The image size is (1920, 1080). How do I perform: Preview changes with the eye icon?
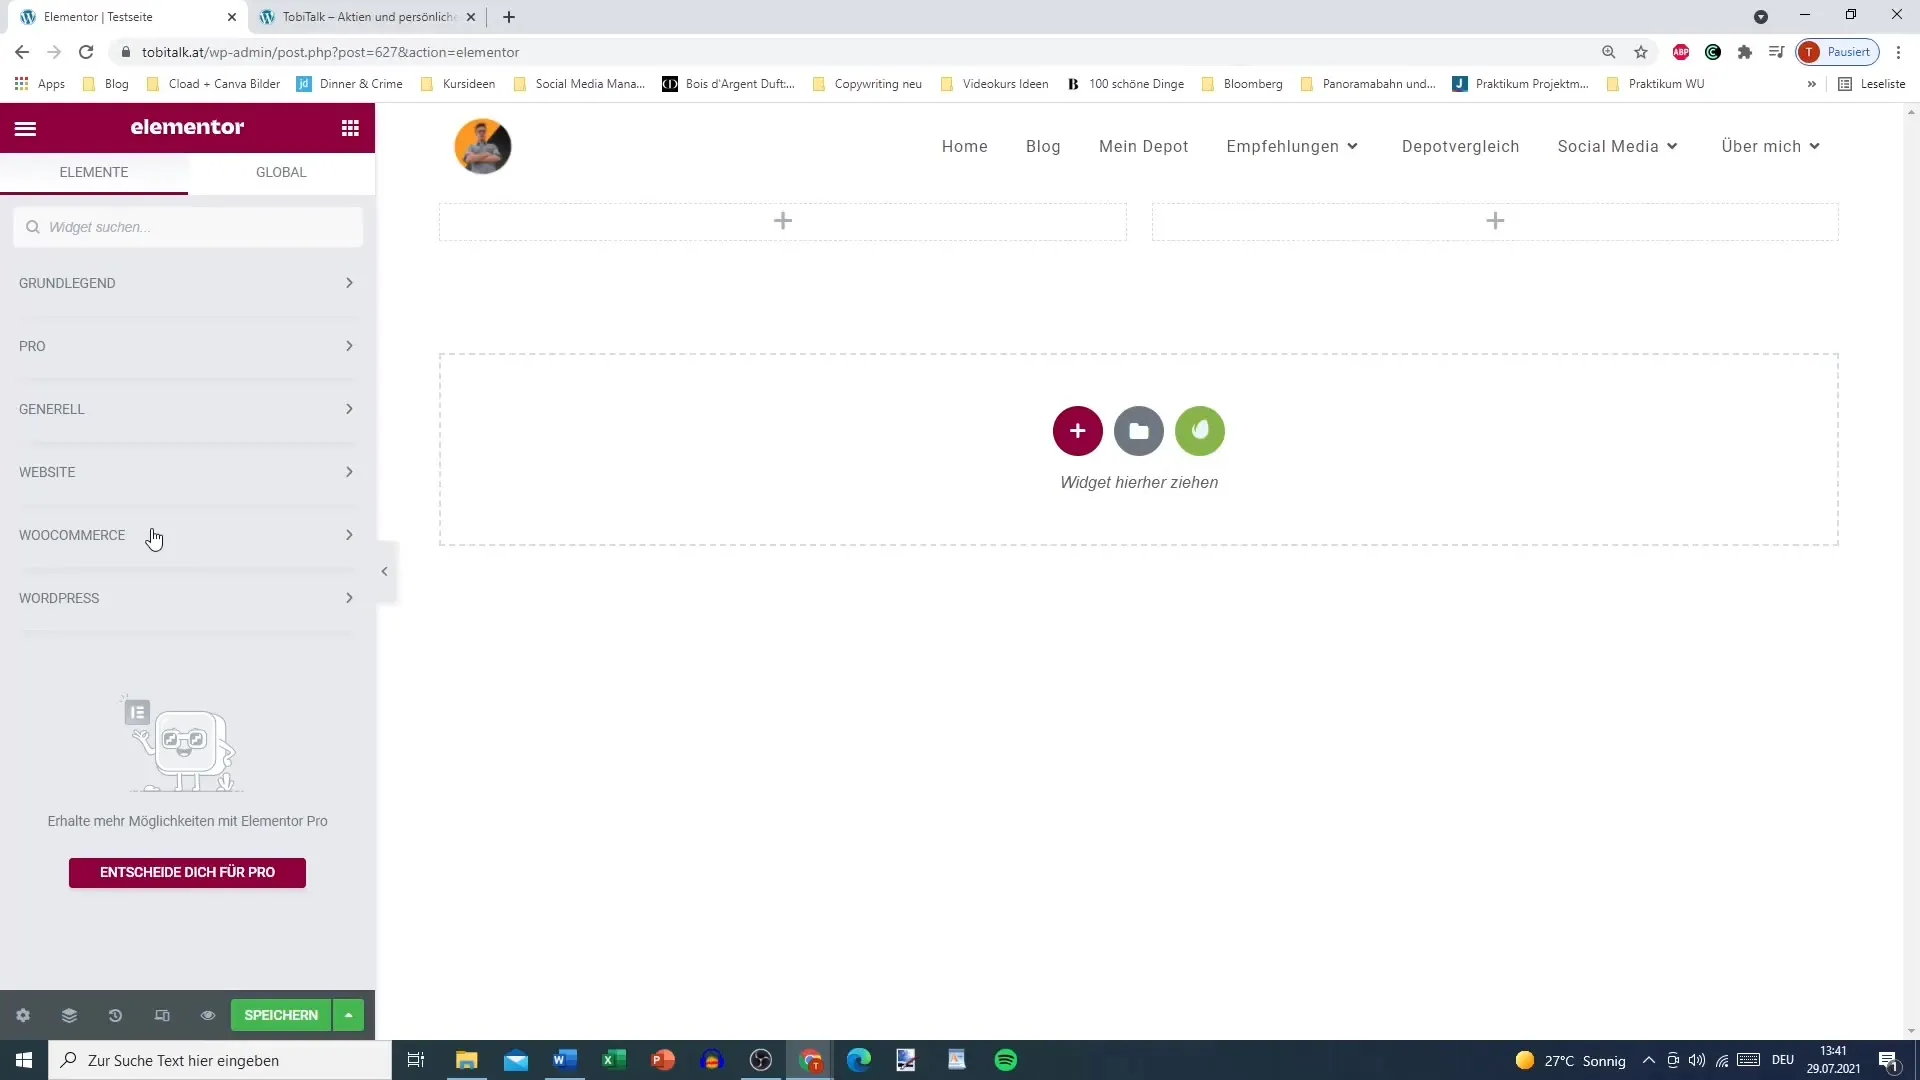pyautogui.click(x=208, y=1015)
